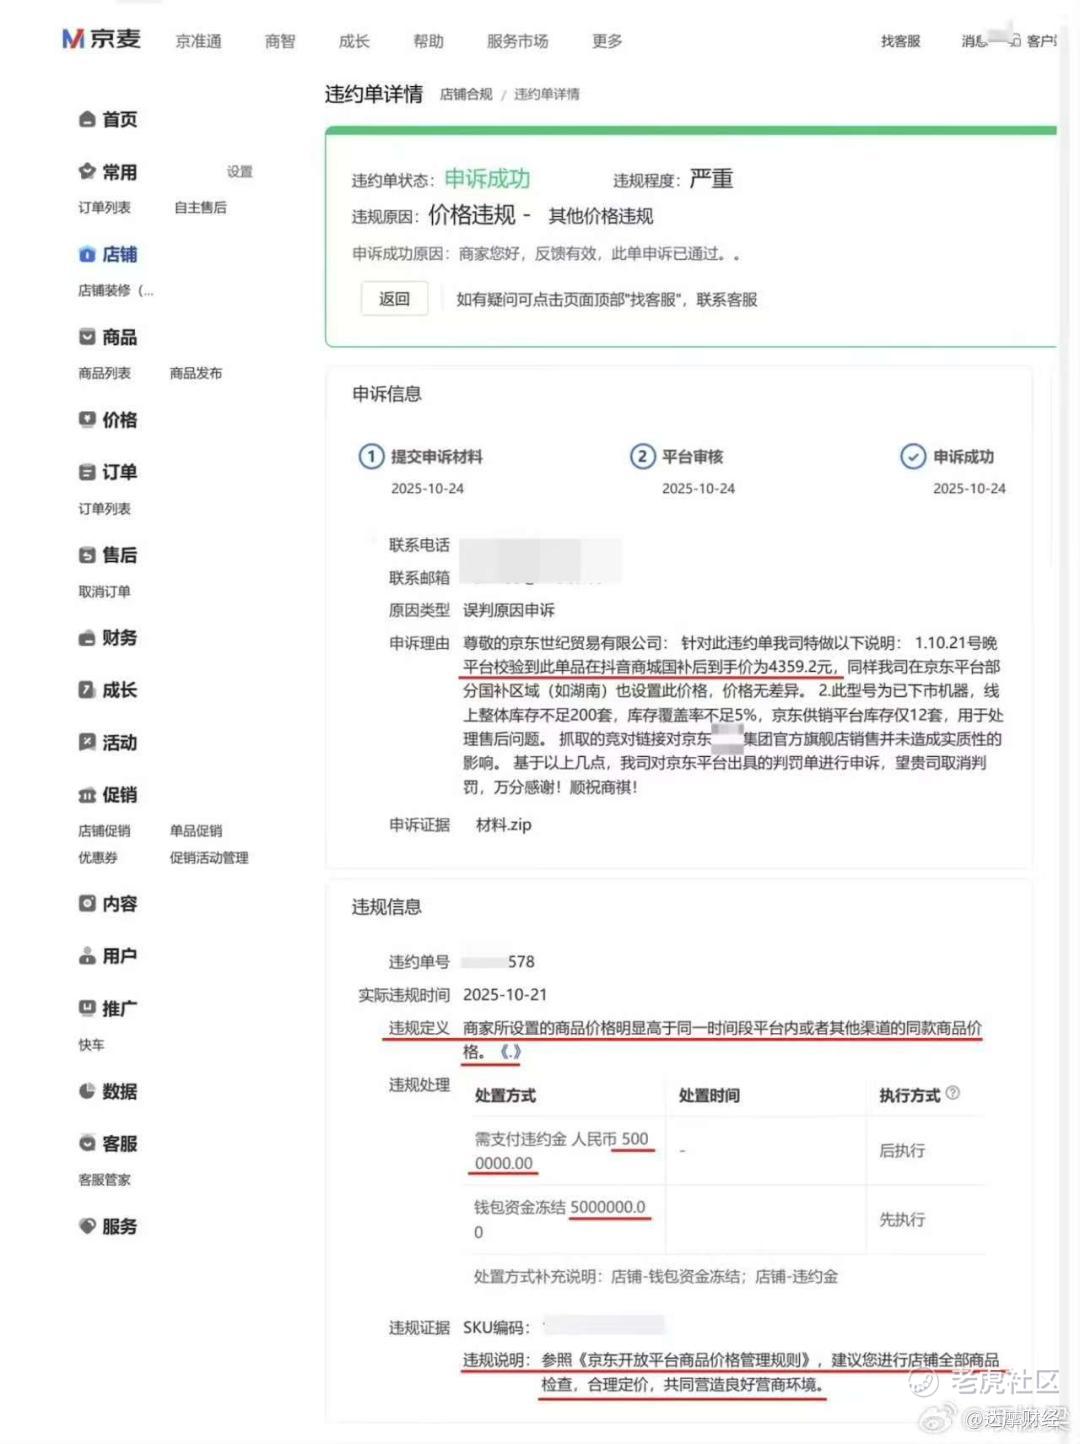
Task: Open 订单列表 under 常用
Action: click(104, 207)
